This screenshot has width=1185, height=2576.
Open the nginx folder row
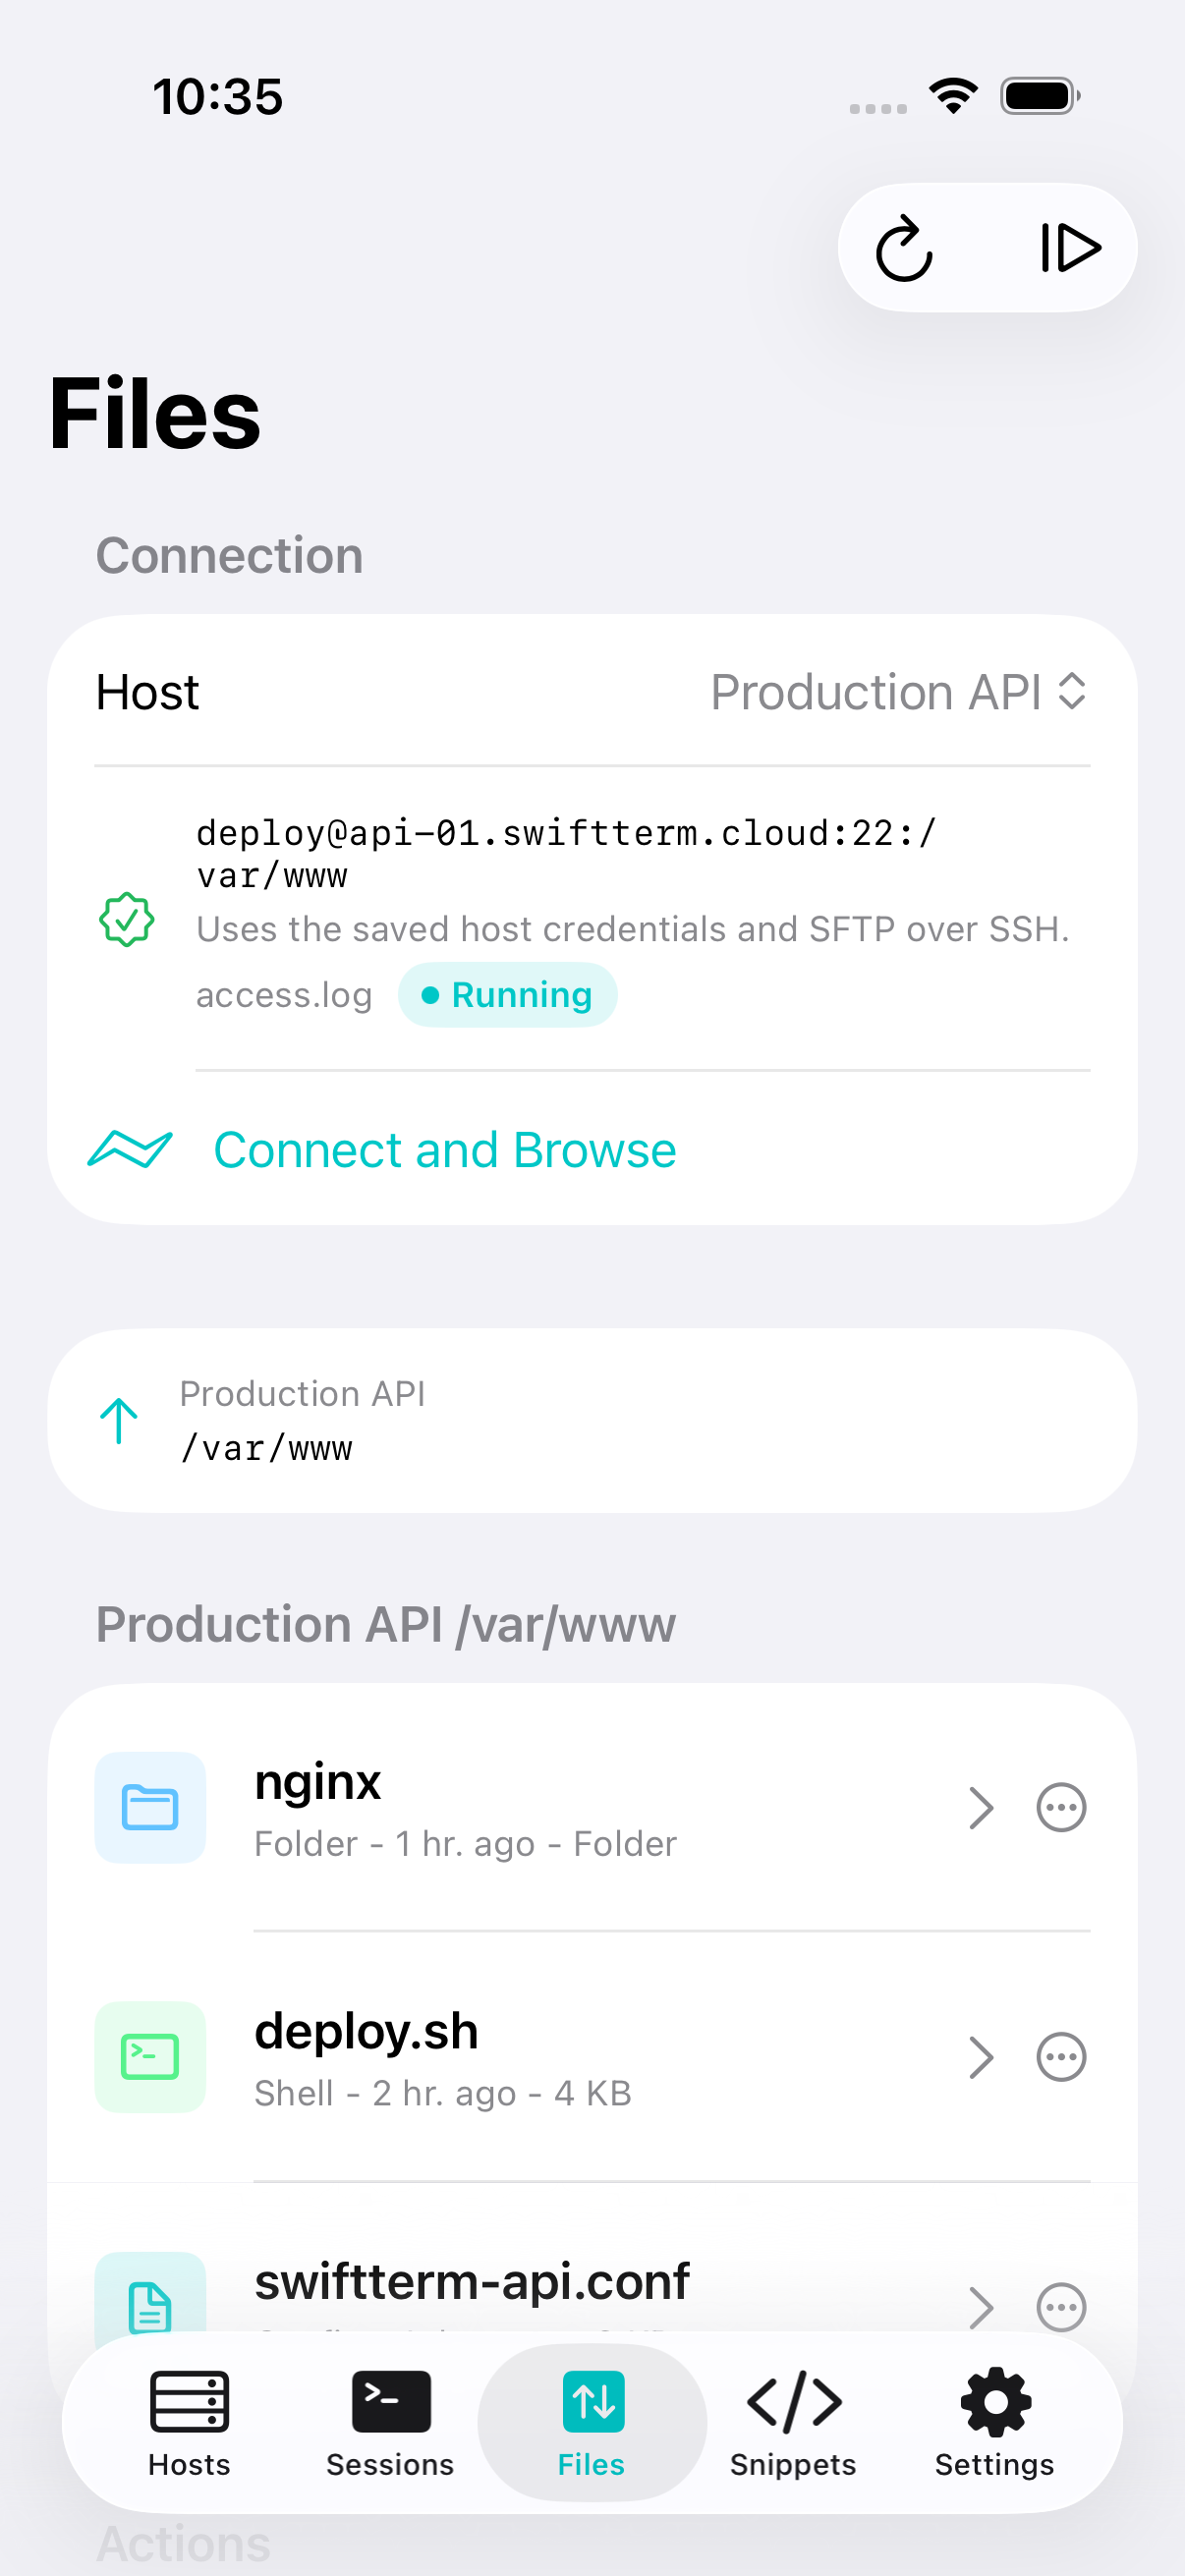[x=592, y=1808]
